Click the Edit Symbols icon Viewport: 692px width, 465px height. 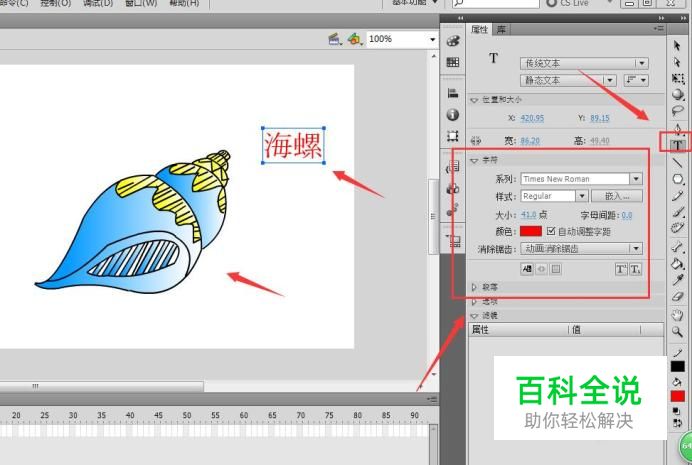coord(354,39)
